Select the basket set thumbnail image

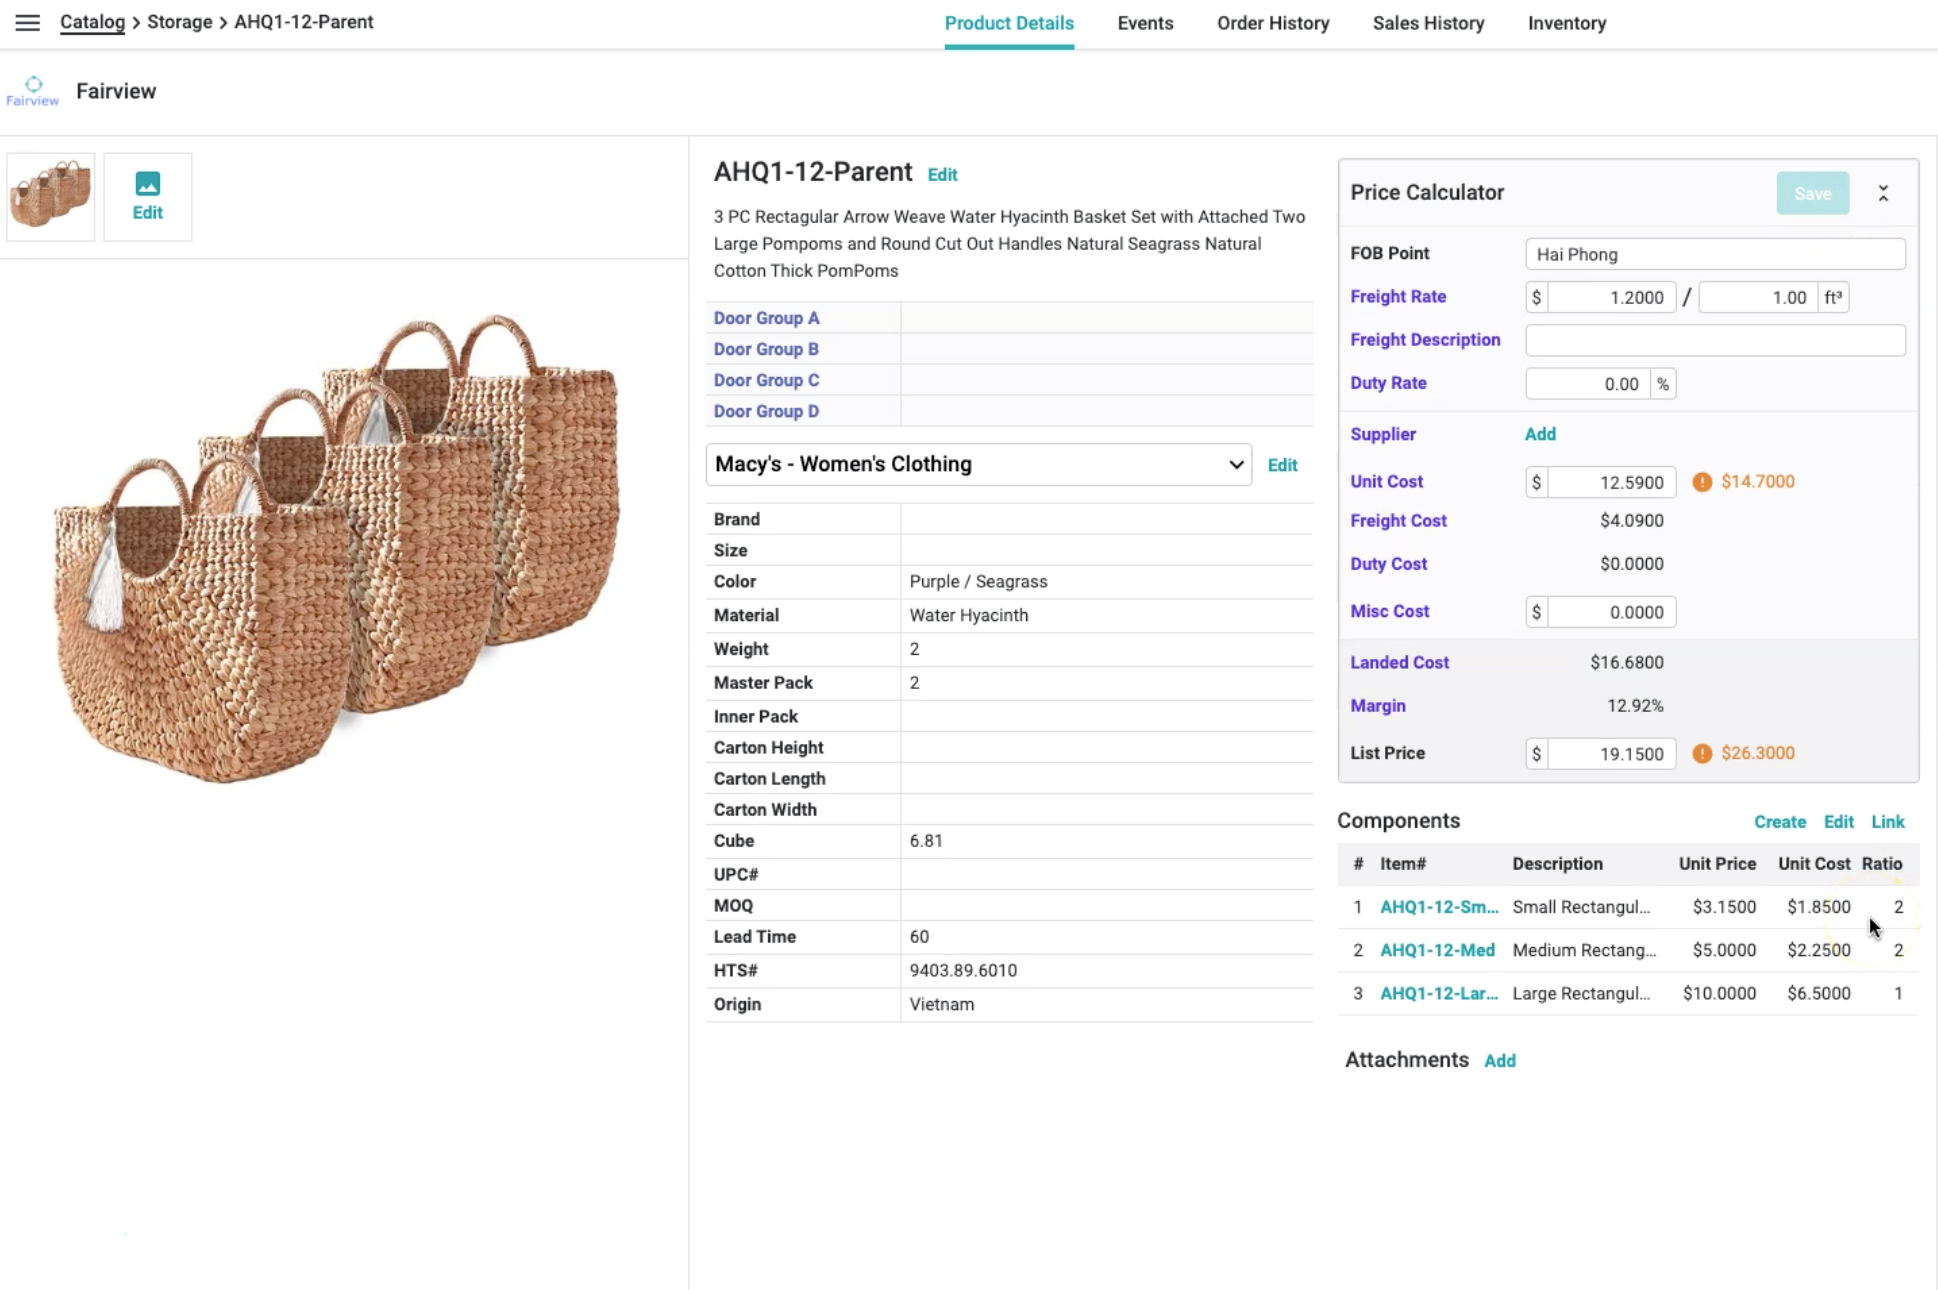pos(51,196)
